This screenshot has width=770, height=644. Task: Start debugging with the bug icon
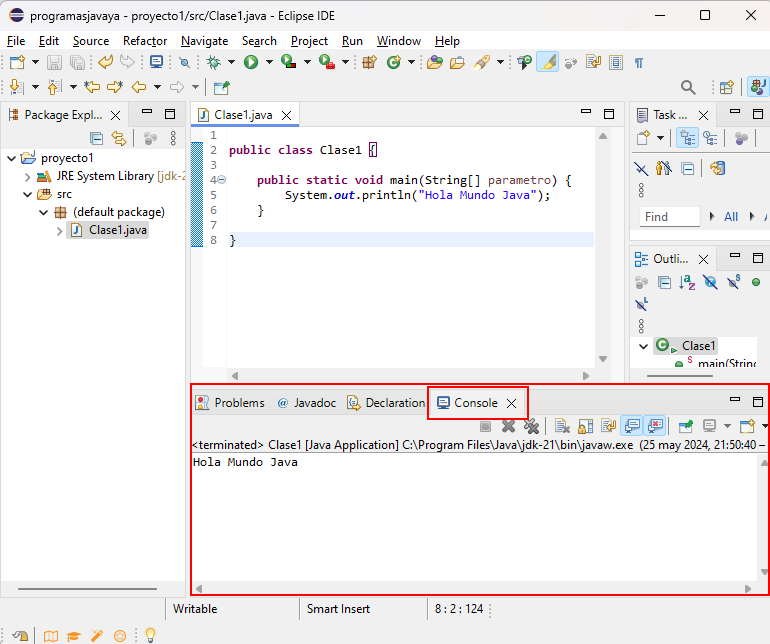pyautogui.click(x=214, y=62)
